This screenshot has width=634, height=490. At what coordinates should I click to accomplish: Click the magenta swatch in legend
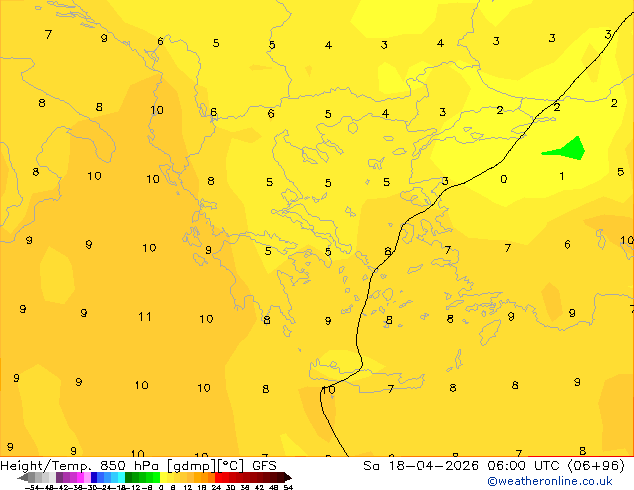click(80, 478)
